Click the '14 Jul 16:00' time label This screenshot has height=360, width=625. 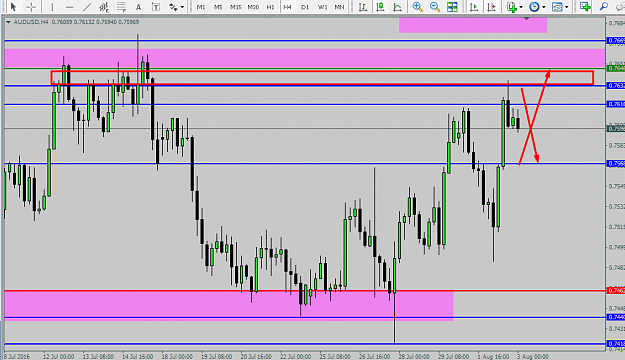(138, 356)
